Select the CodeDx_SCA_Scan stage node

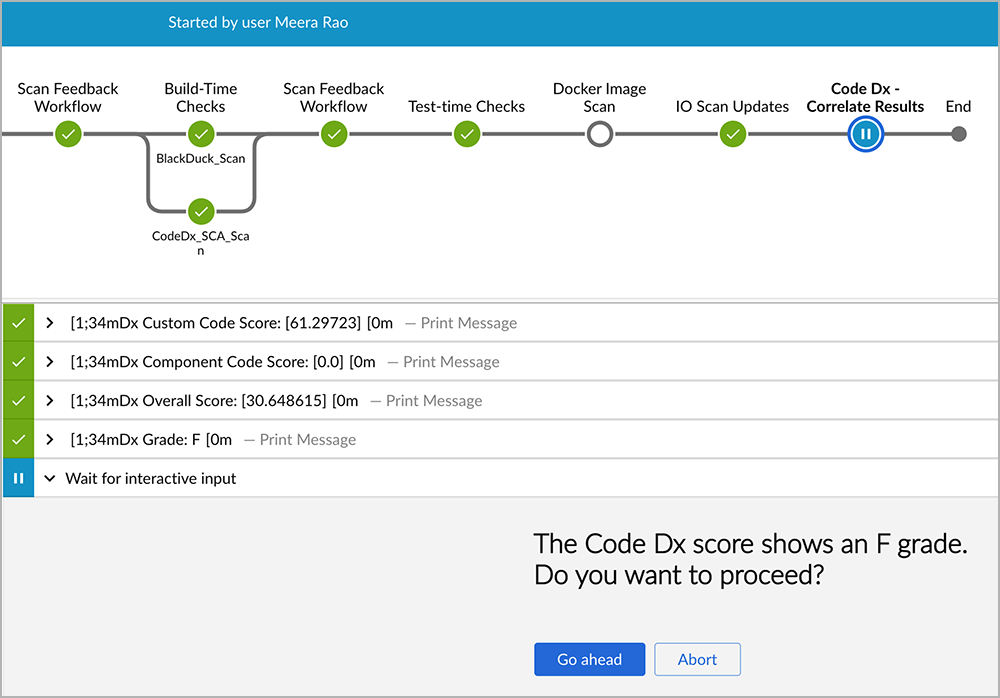(x=200, y=212)
